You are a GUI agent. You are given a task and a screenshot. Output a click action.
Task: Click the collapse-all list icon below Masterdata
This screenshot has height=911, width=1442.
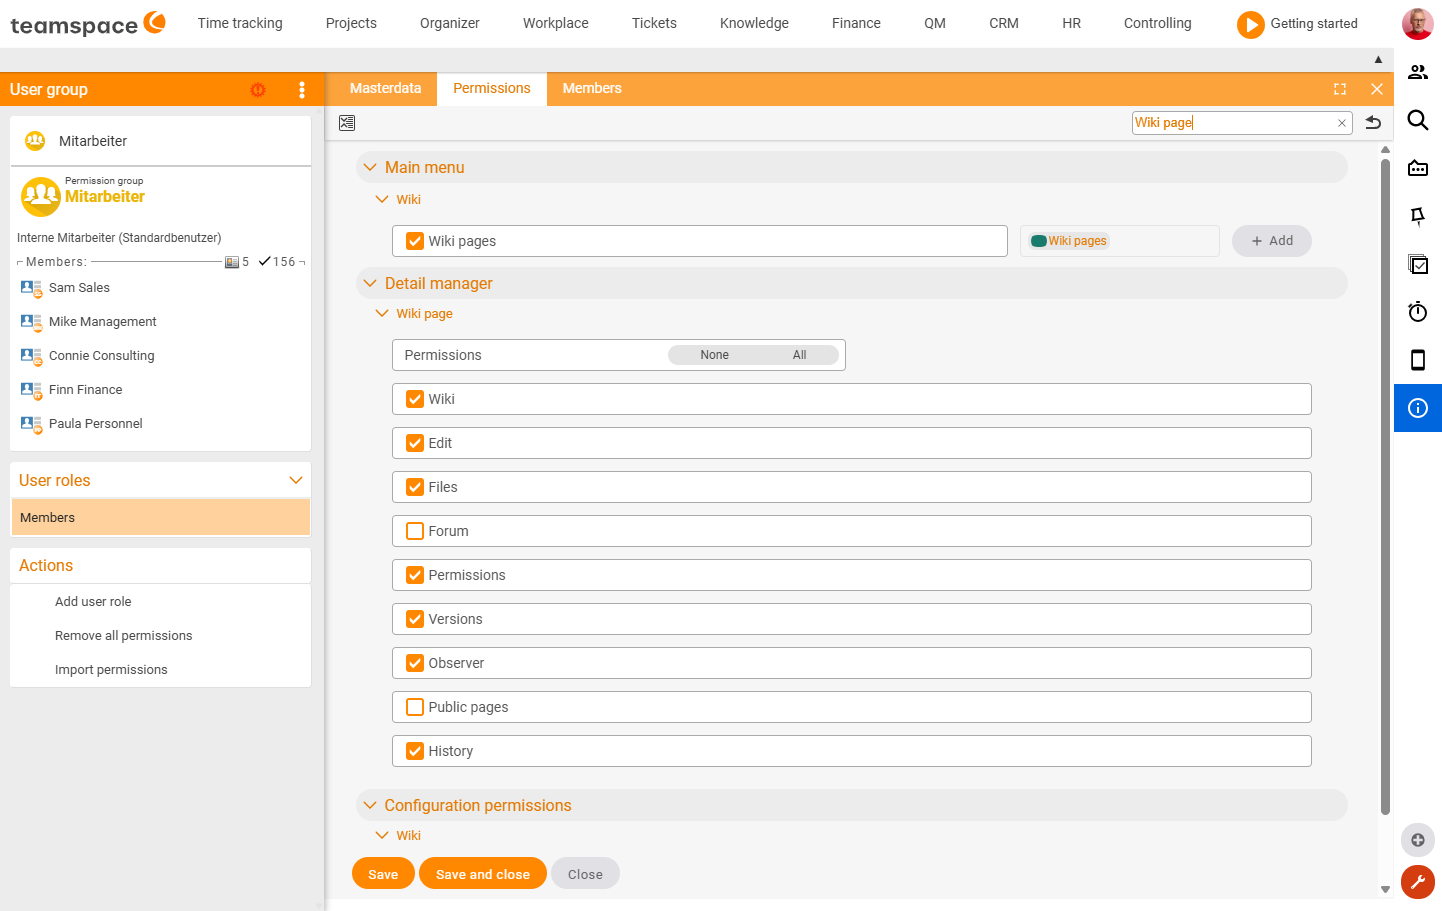click(347, 123)
